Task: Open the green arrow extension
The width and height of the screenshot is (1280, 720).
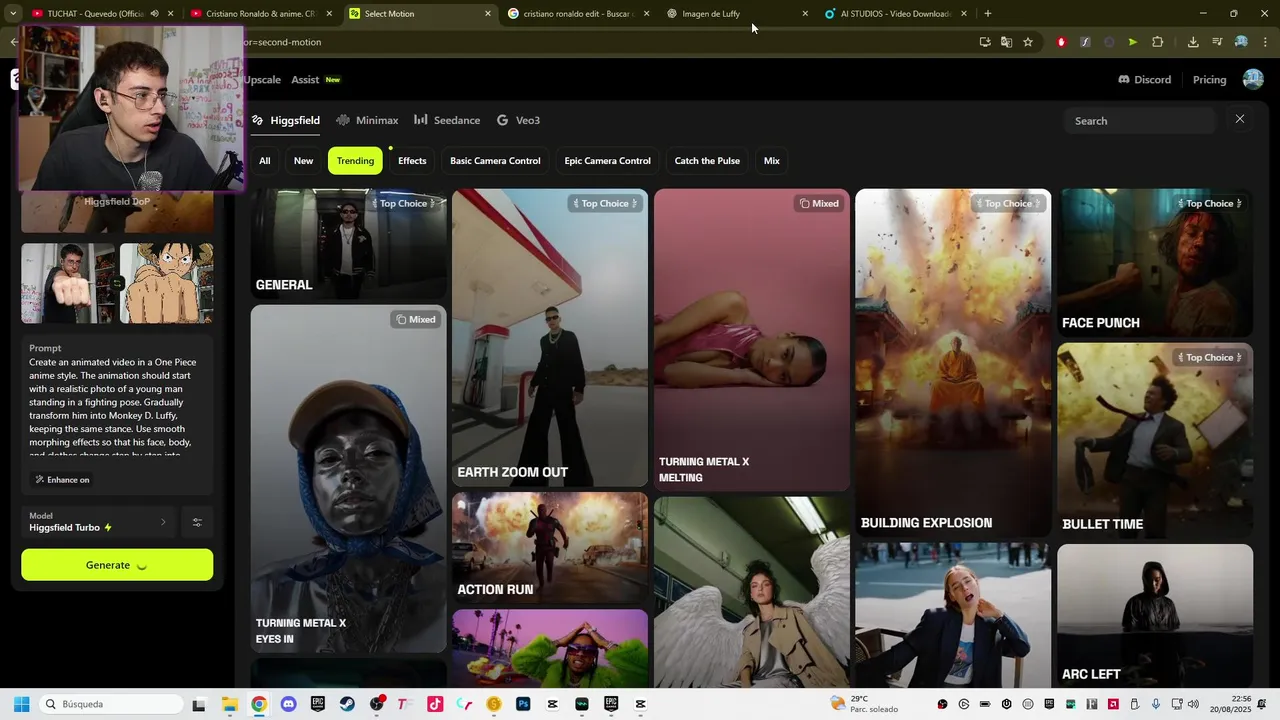Action: [x=1132, y=42]
